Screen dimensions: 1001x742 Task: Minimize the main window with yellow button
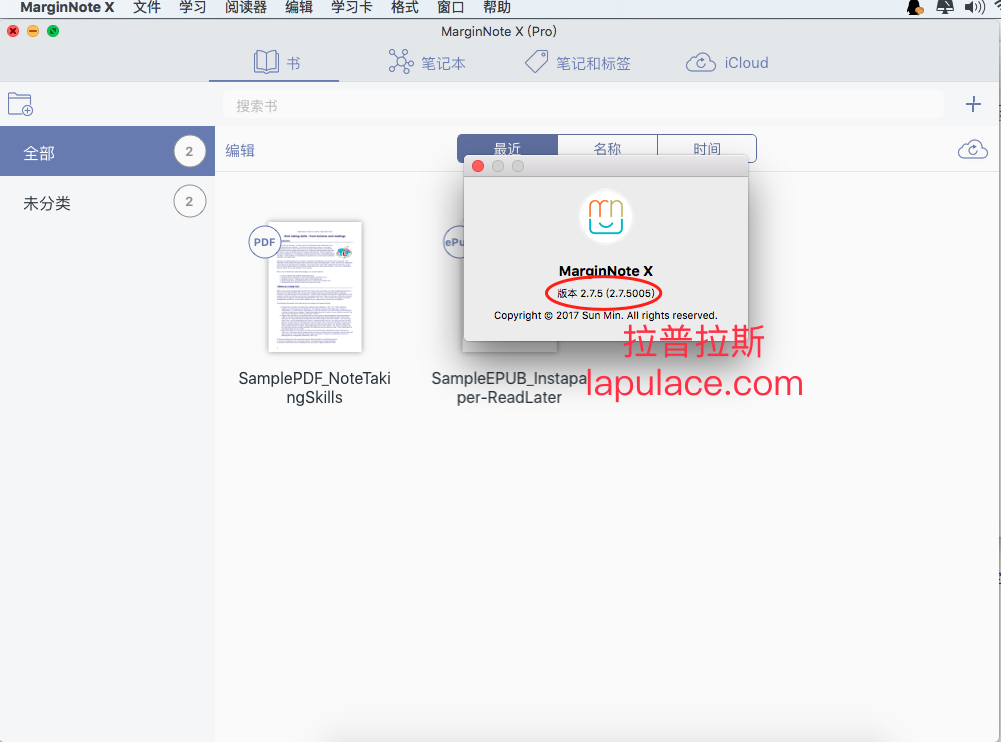click(33, 31)
